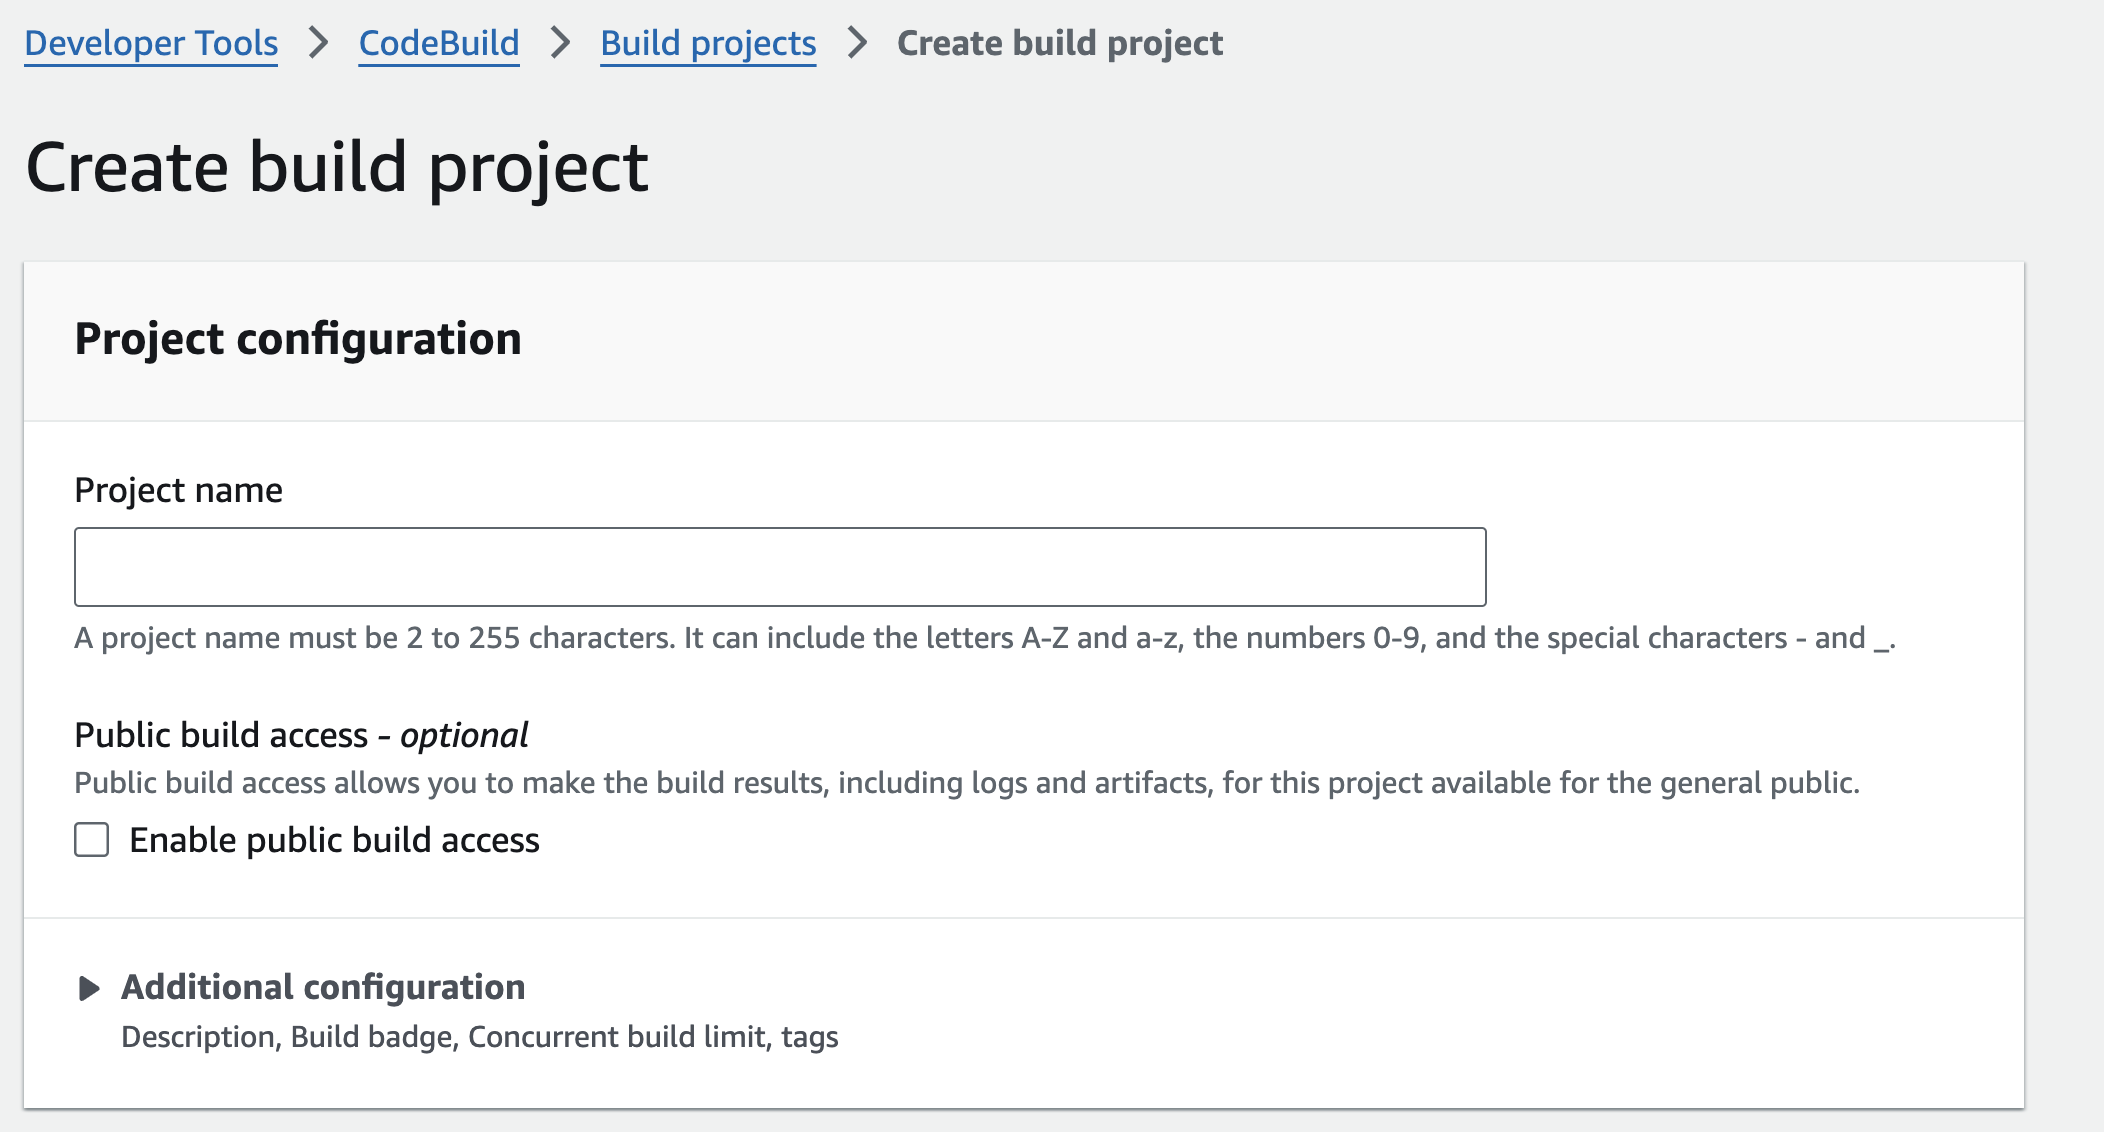Click the Project configuration section header
This screenshot has height=1132, width=2104.
pyautogui.click(x=298, y=339)
